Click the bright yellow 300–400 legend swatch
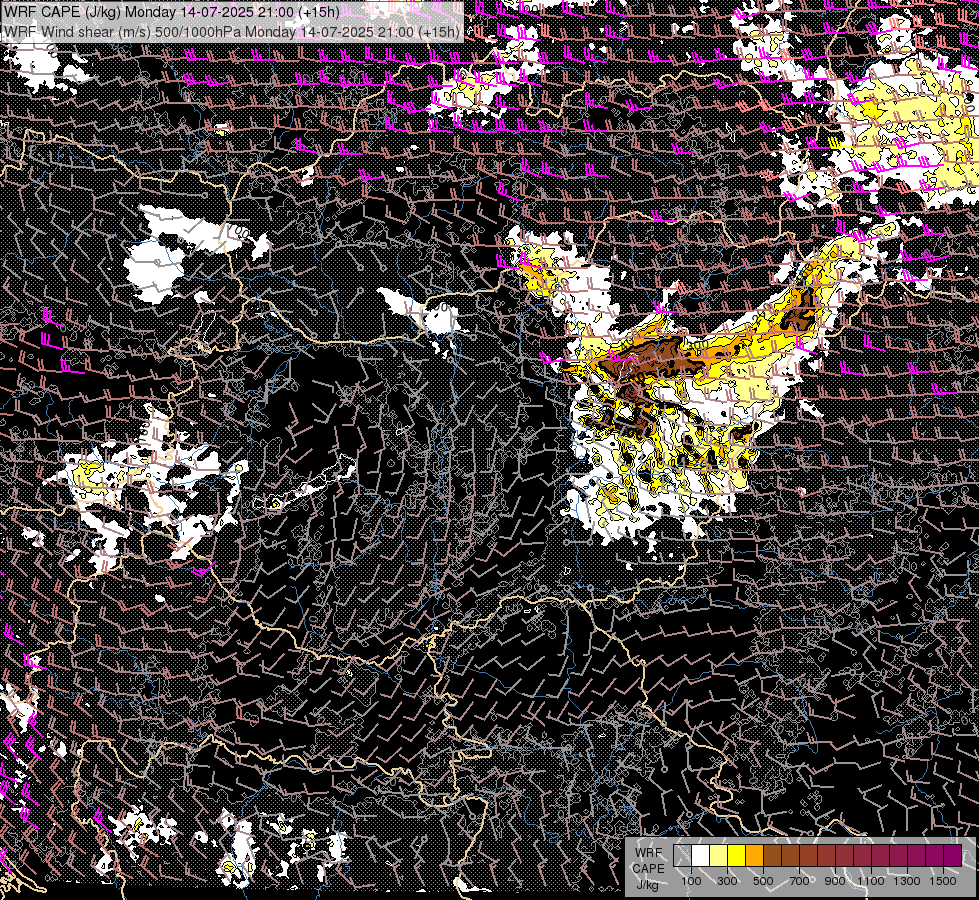Viewport: 979px width, 900px height. pyautogui.click(x=737, y=856)
